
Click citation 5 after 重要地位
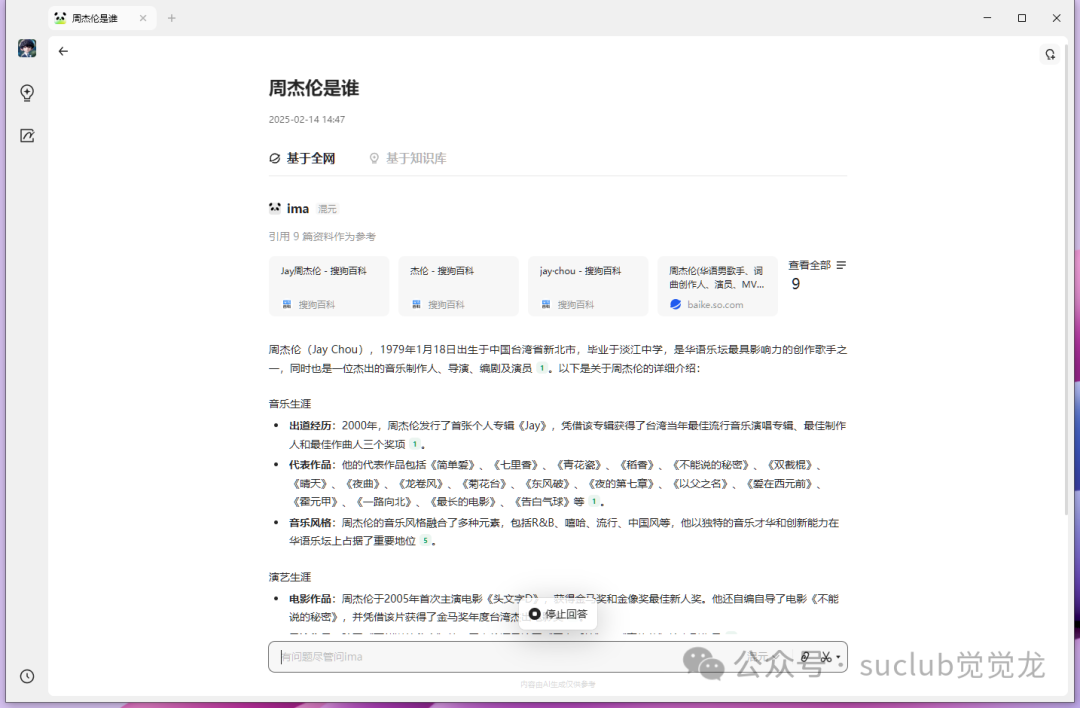point(426,541)
